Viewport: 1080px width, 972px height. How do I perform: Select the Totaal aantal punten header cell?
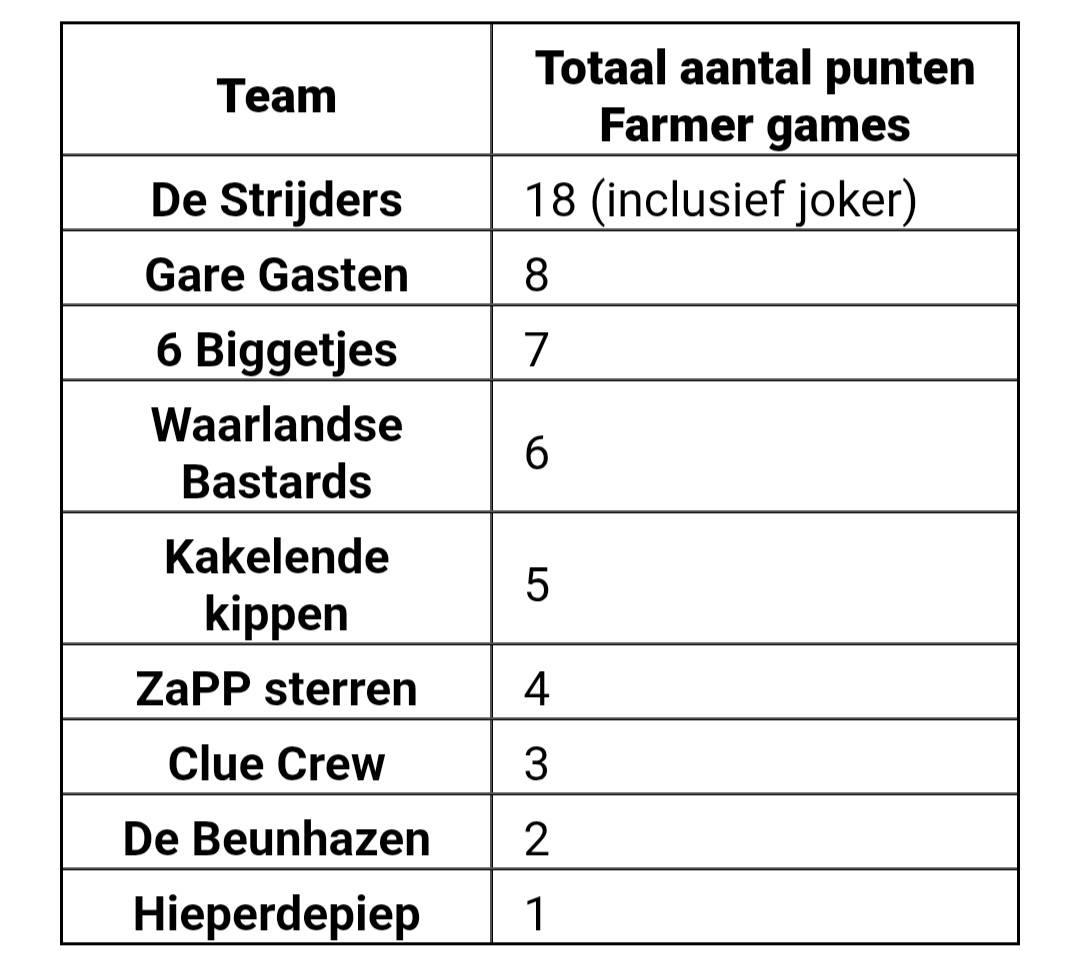click(755, 89)
